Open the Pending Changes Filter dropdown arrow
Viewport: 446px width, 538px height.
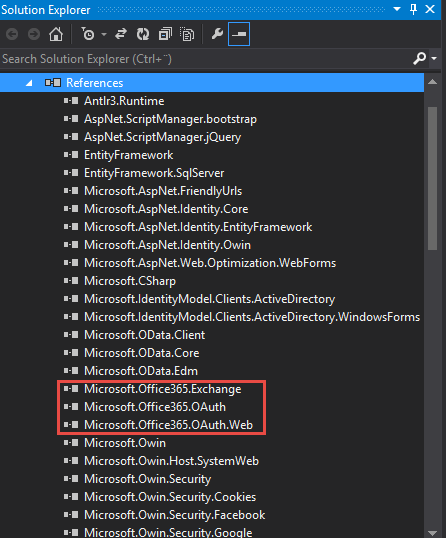(104, 34)
